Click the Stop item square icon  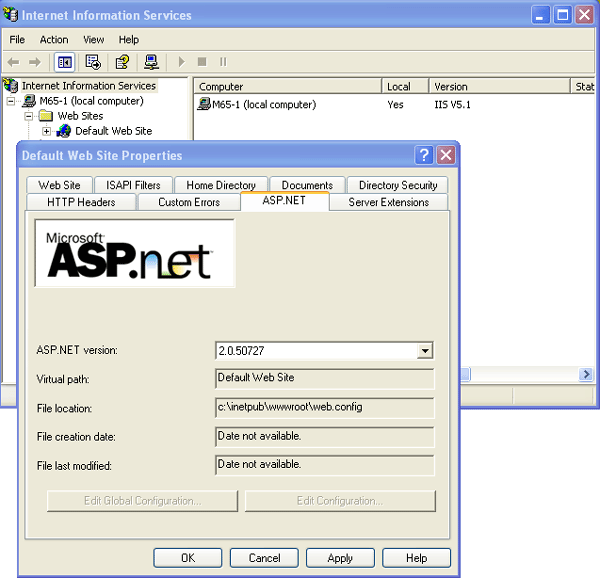(202, 62)
